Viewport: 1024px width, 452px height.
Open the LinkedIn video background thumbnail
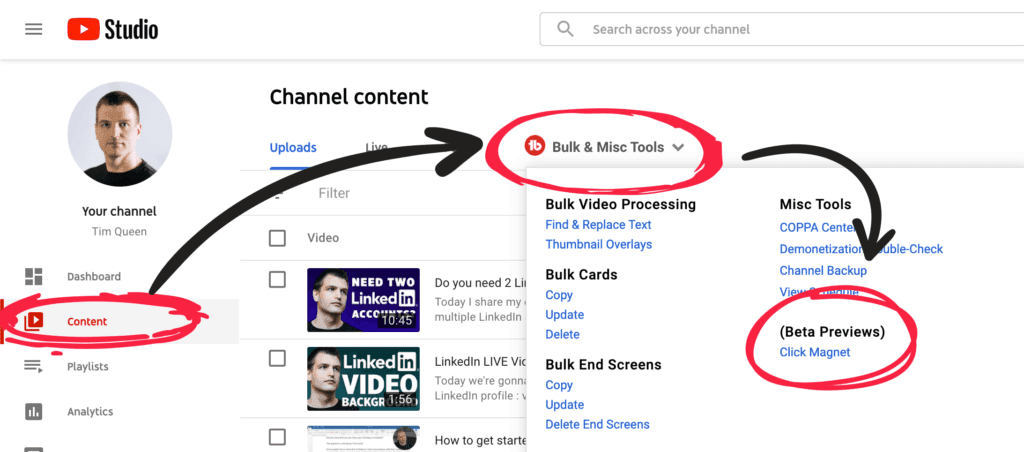coord(363,375)
